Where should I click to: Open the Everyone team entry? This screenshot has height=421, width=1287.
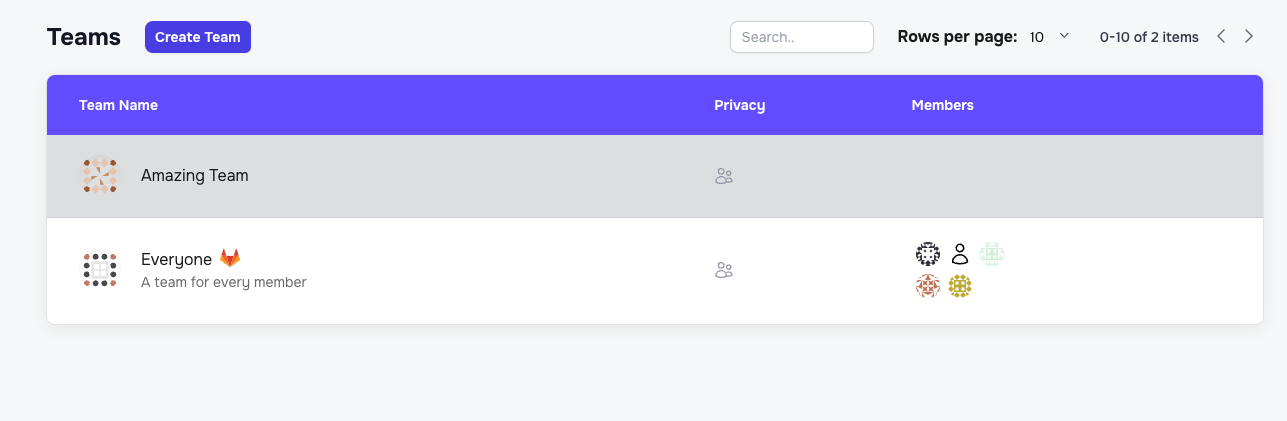pos(176,259)
